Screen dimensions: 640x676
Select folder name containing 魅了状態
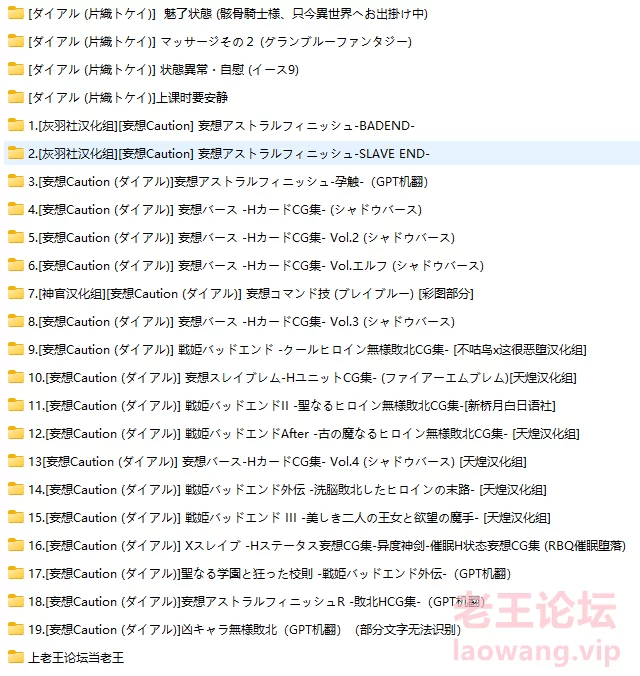pyautogui.click(x=228, y=14)
